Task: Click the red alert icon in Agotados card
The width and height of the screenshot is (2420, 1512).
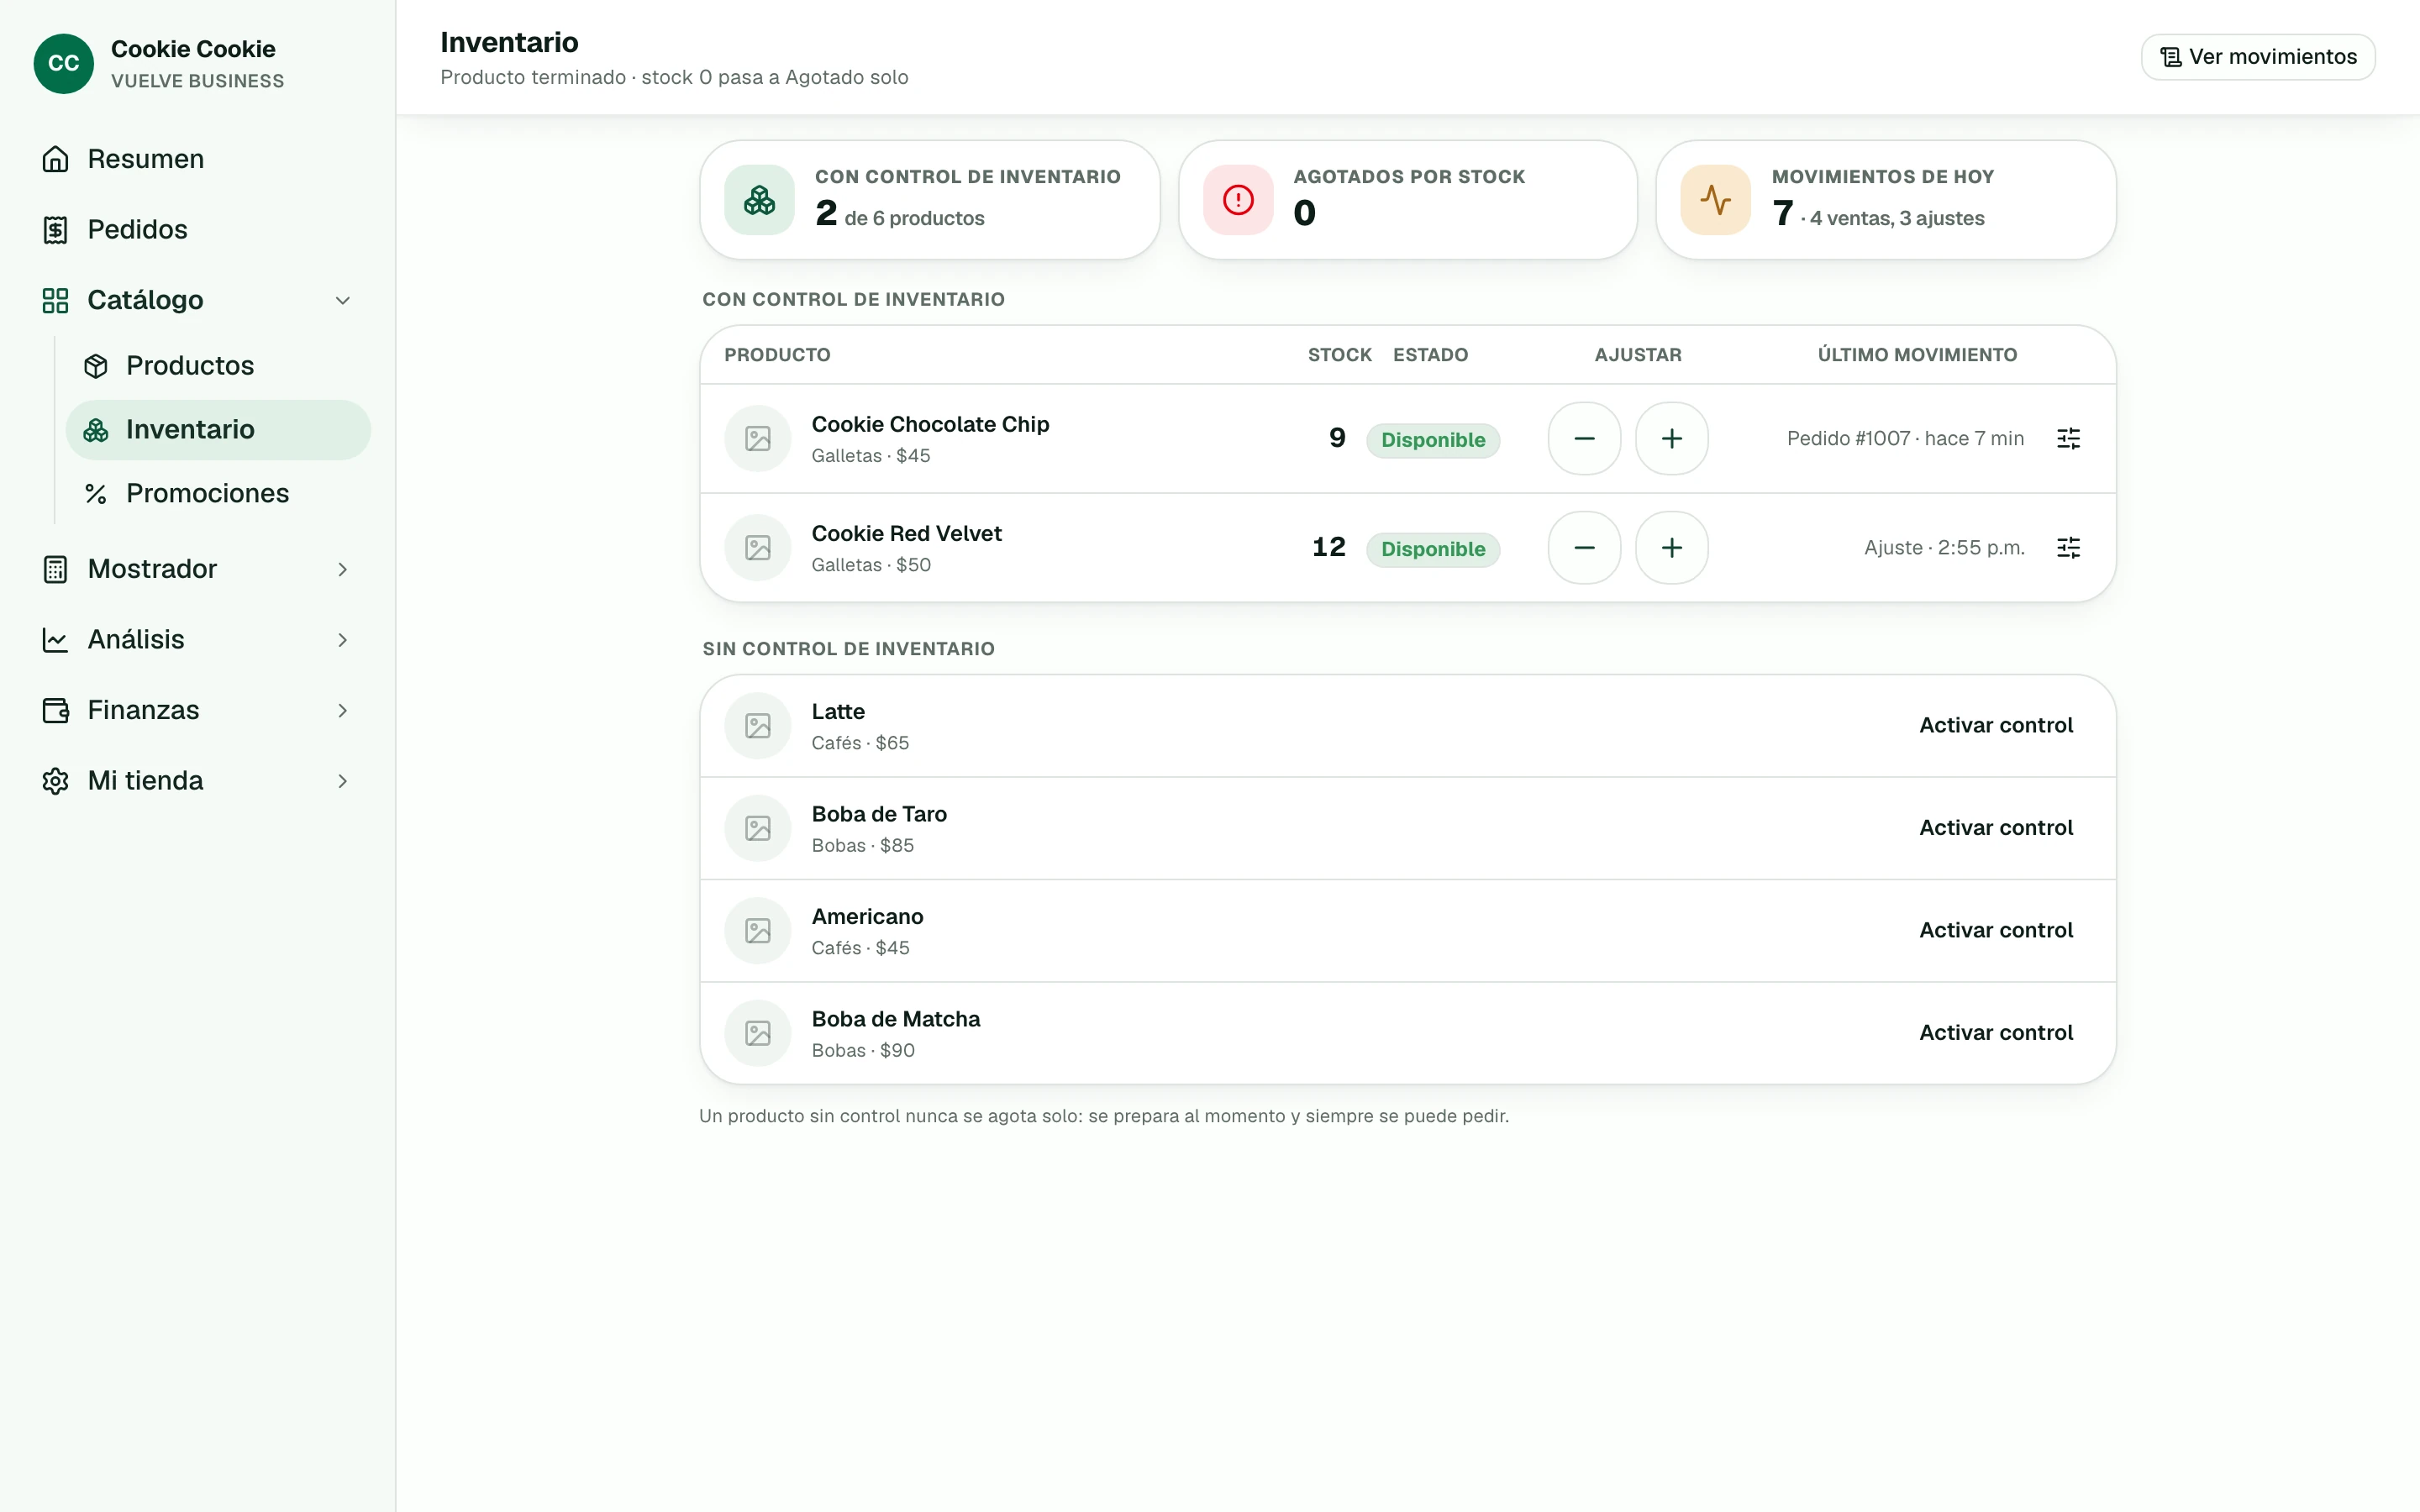Action: [x=1238, y=200]
